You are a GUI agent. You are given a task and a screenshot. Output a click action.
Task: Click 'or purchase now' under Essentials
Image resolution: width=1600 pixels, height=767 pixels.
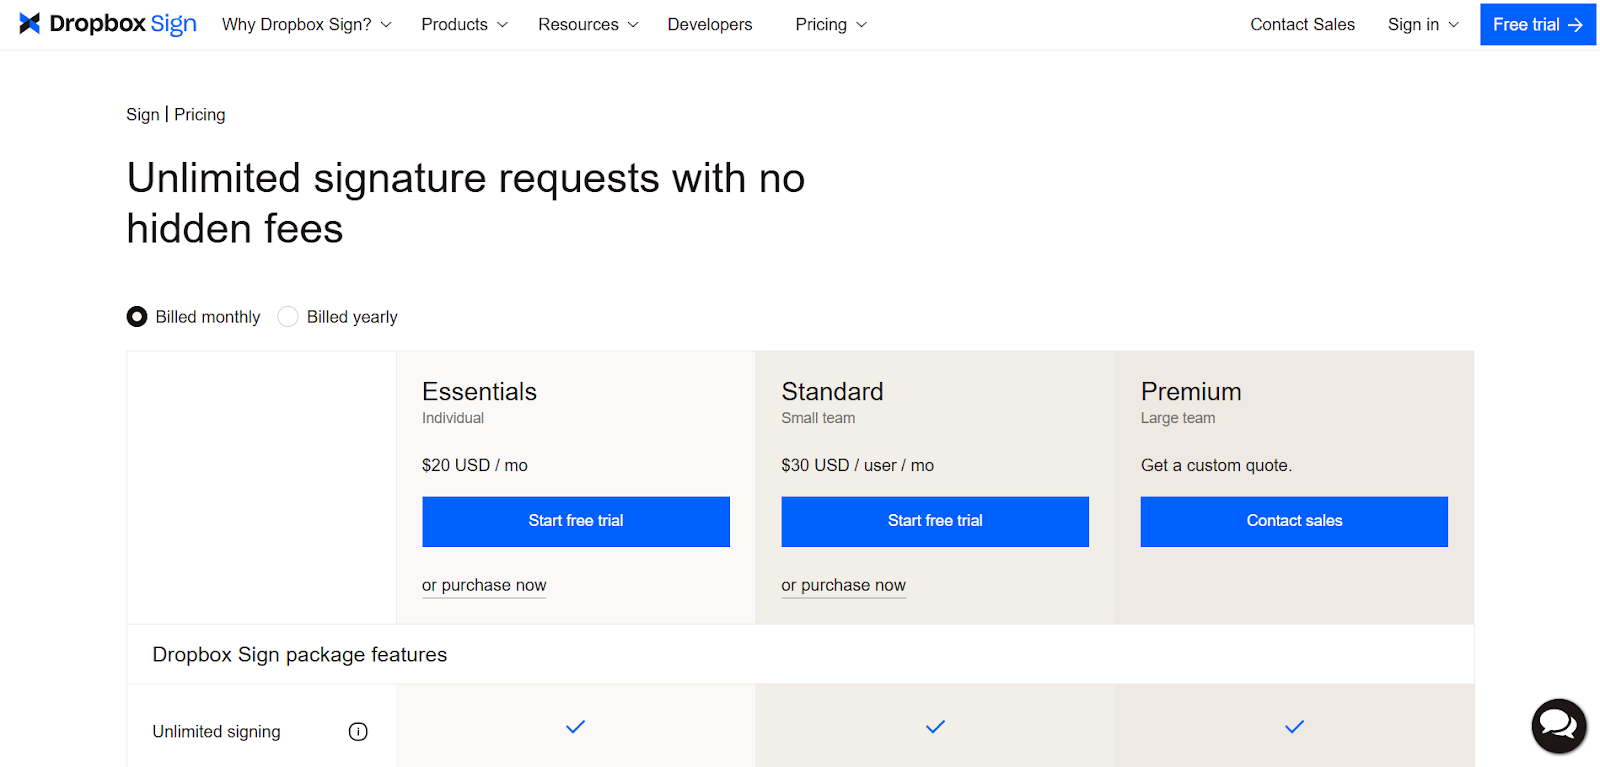[x=484, y=586]
